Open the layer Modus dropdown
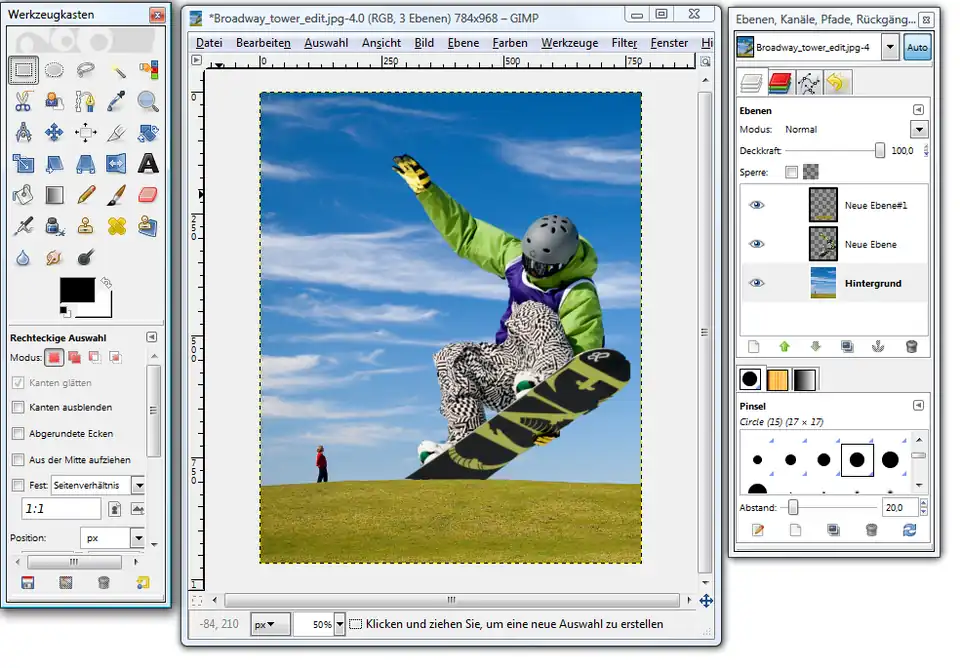 919,130
